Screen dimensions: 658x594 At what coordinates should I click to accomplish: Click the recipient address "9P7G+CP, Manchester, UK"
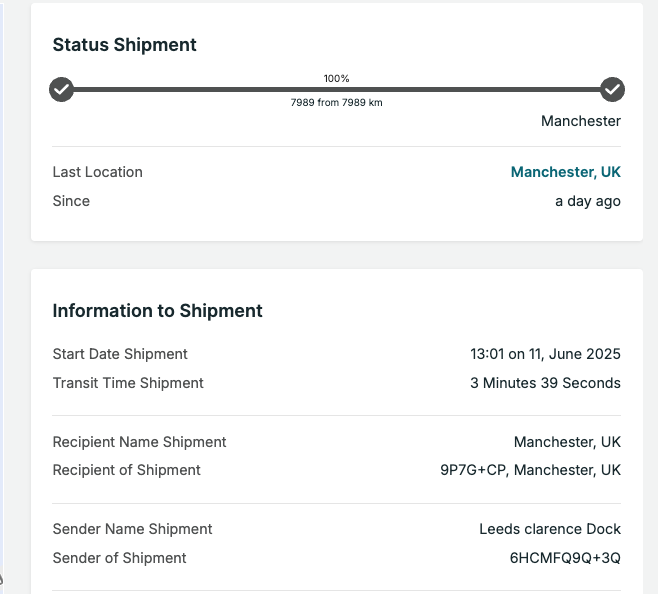point(530,470)
